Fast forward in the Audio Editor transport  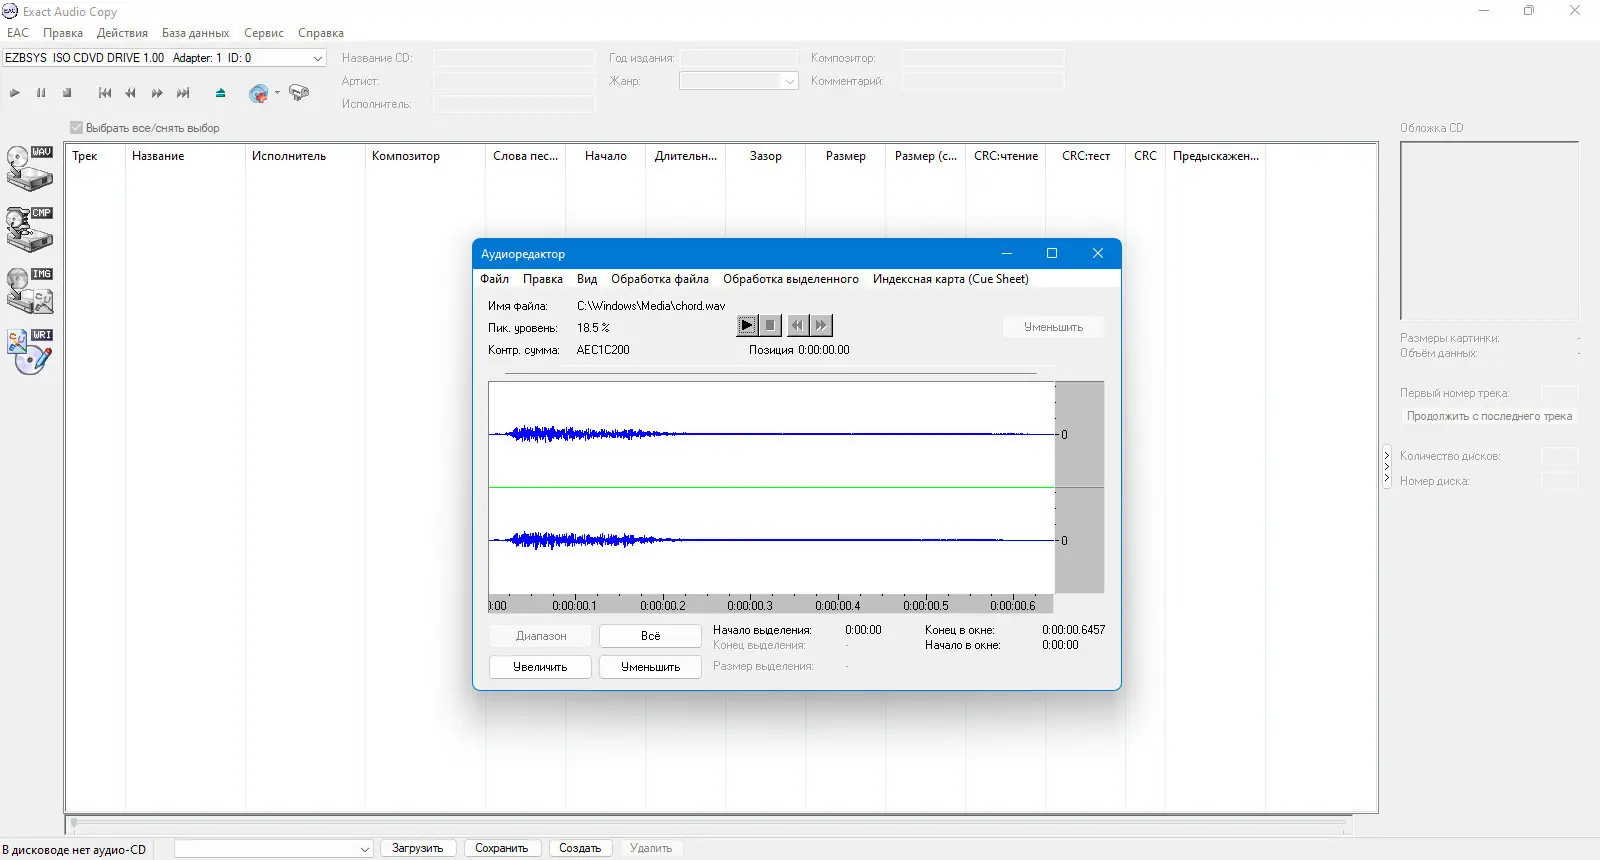coord(821,325)
